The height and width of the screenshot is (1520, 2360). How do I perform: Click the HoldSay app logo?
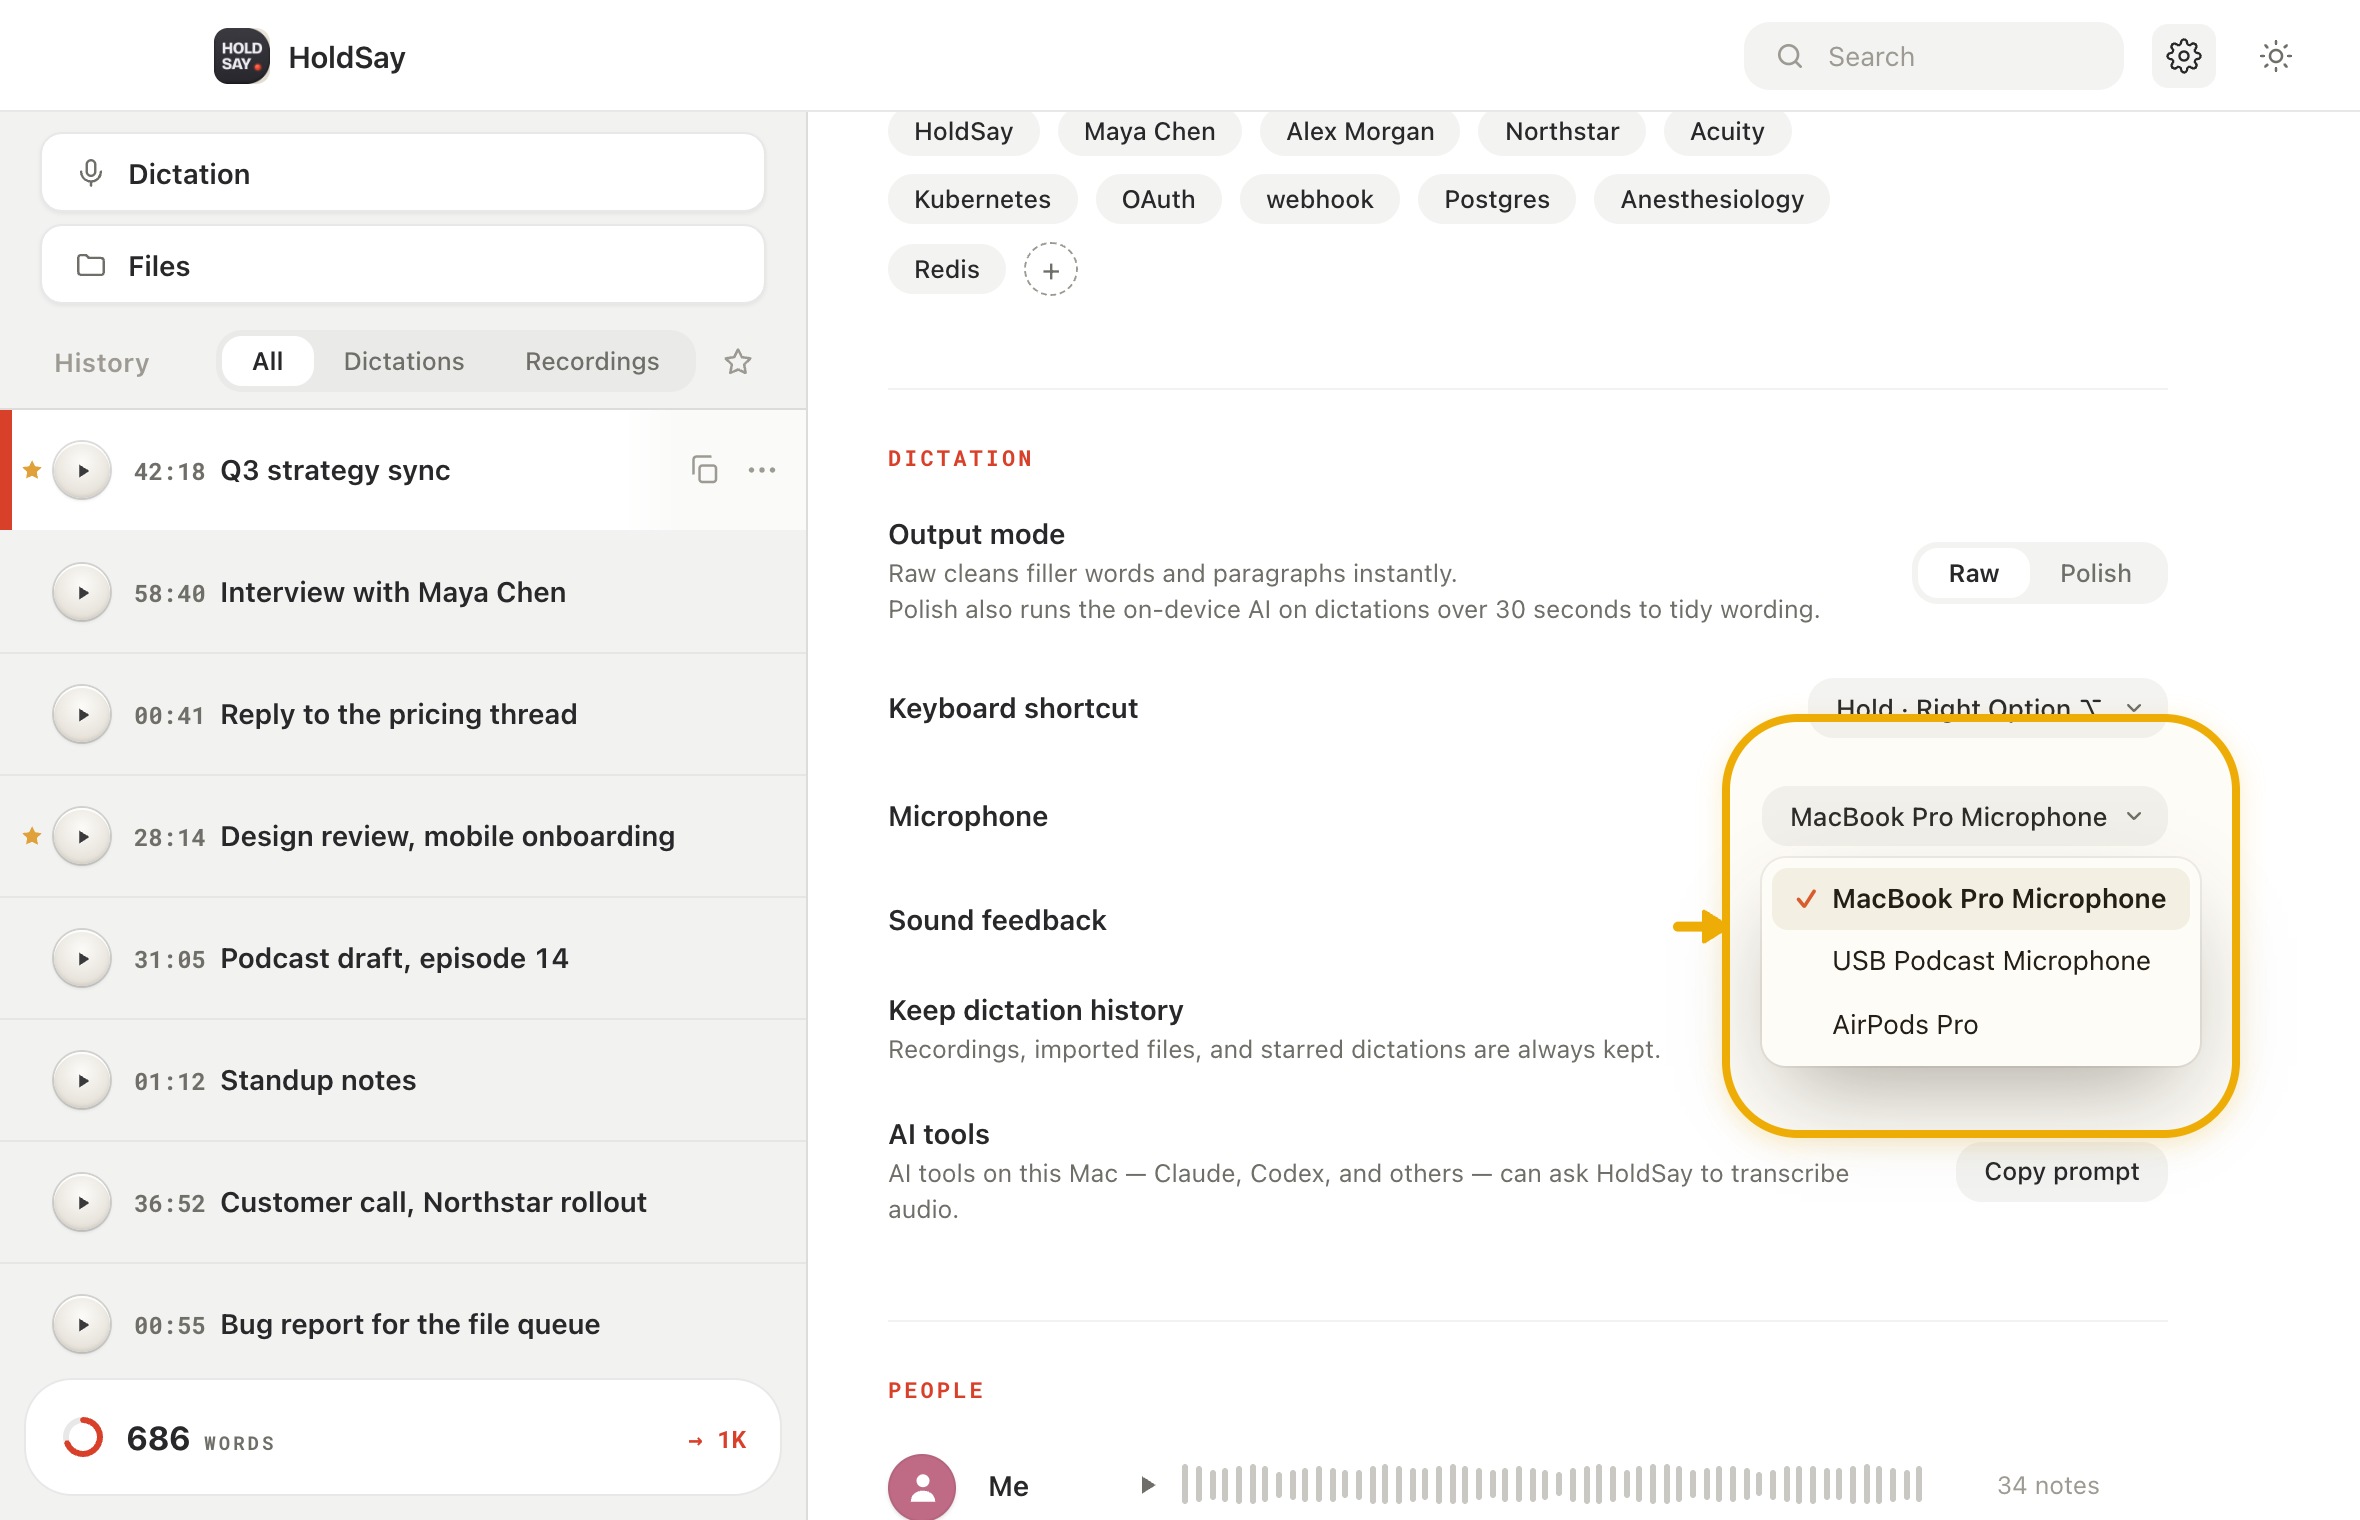pyautogui.click(x=241, y=56)
